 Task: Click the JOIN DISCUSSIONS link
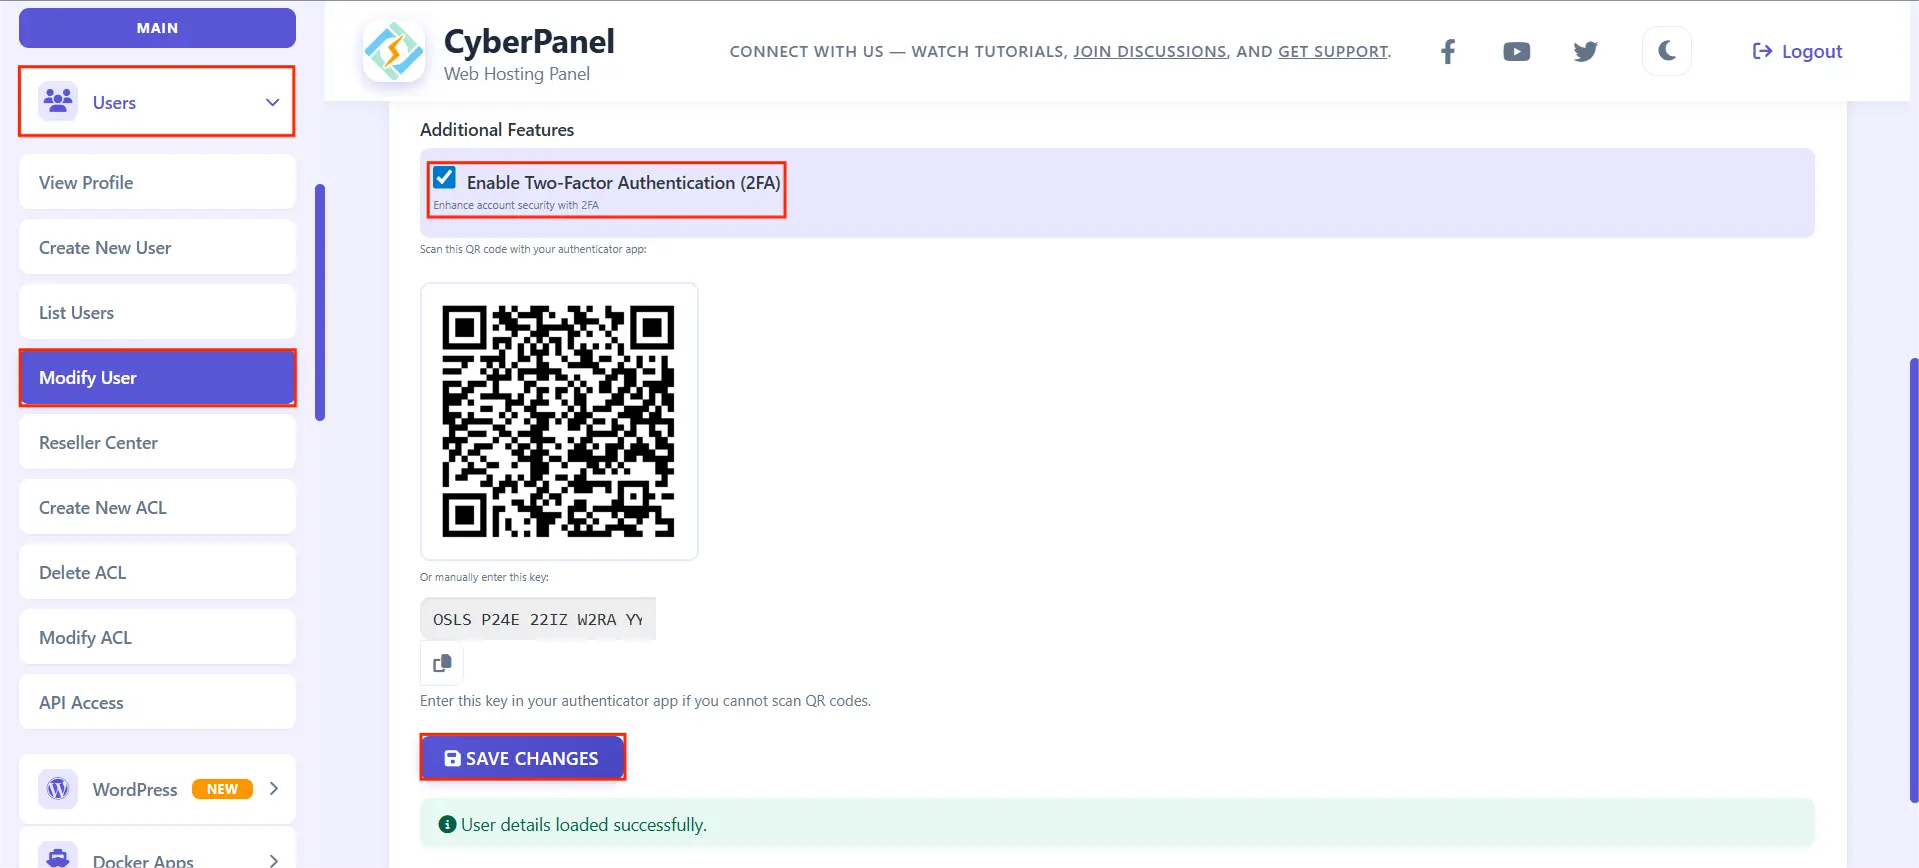1150,52
